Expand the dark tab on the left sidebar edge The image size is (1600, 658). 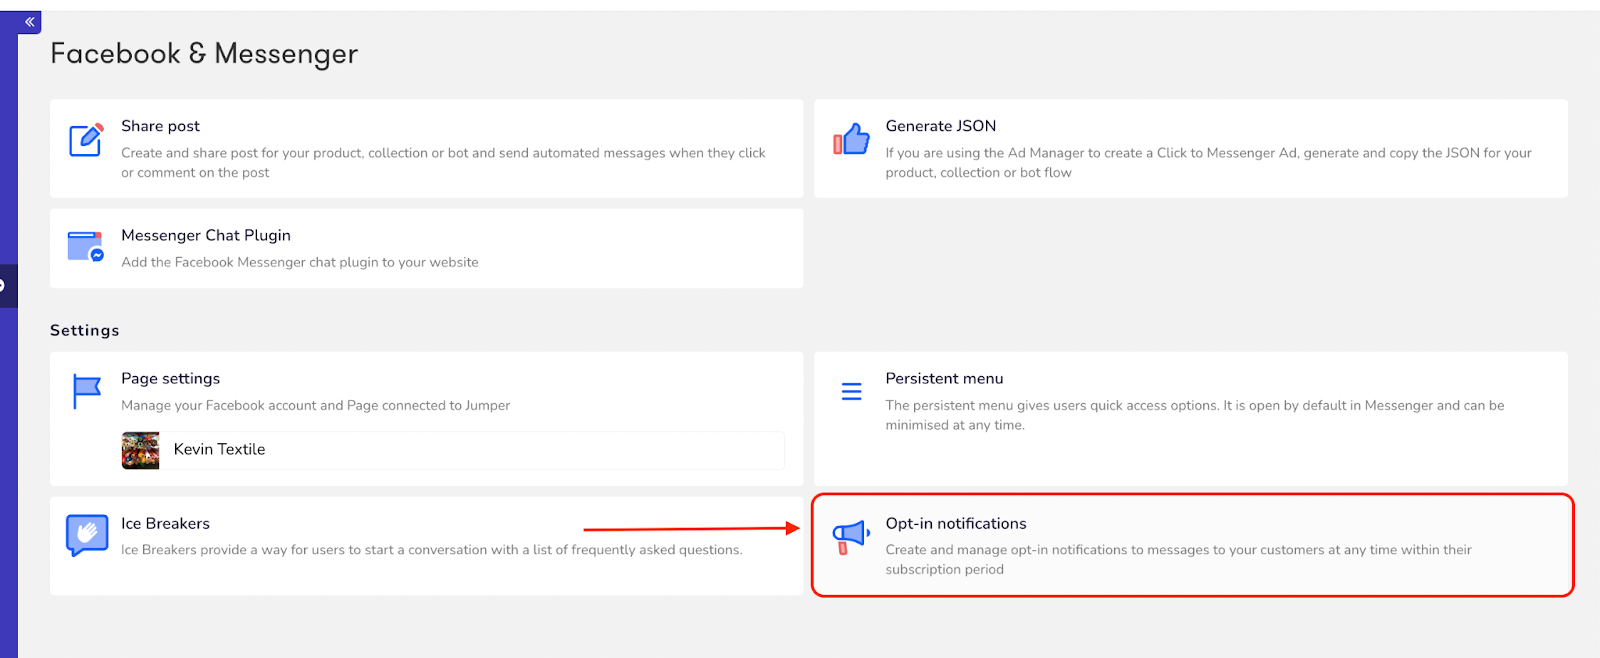coord(8,286)
